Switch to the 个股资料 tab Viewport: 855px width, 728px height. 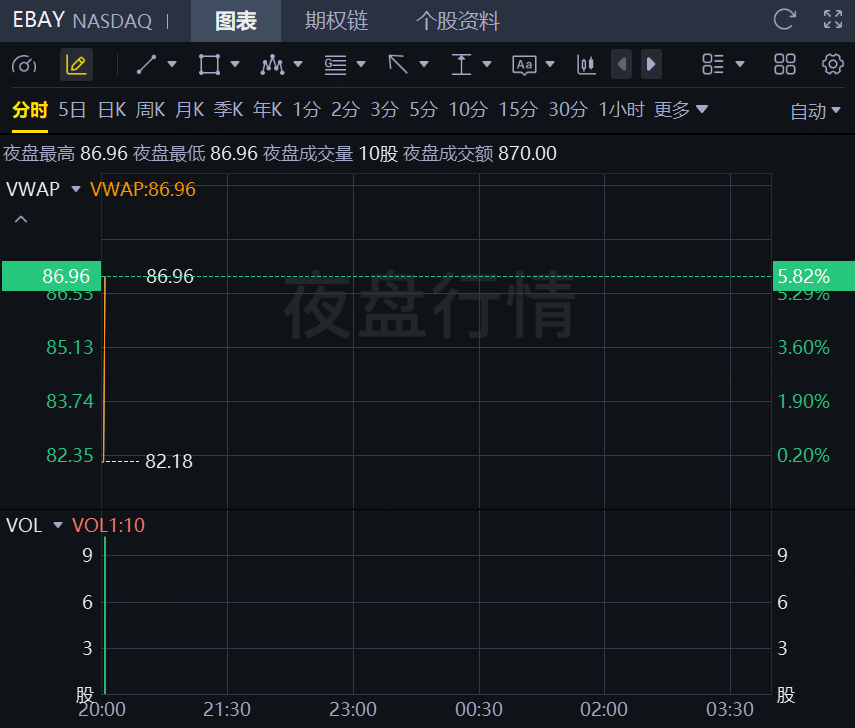pos(457,21)
